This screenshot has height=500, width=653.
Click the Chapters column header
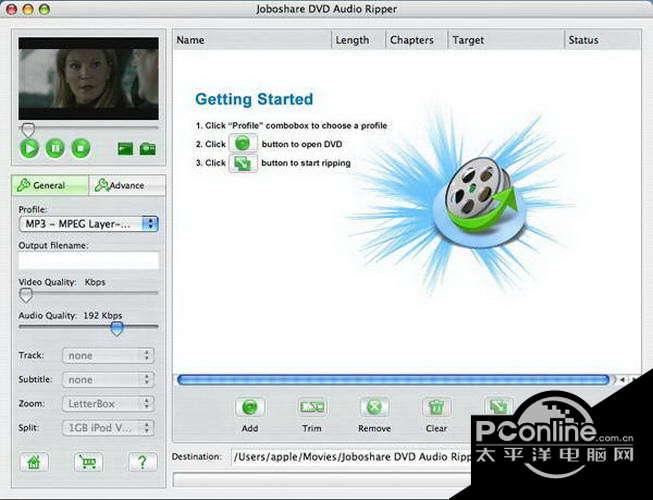417,40
